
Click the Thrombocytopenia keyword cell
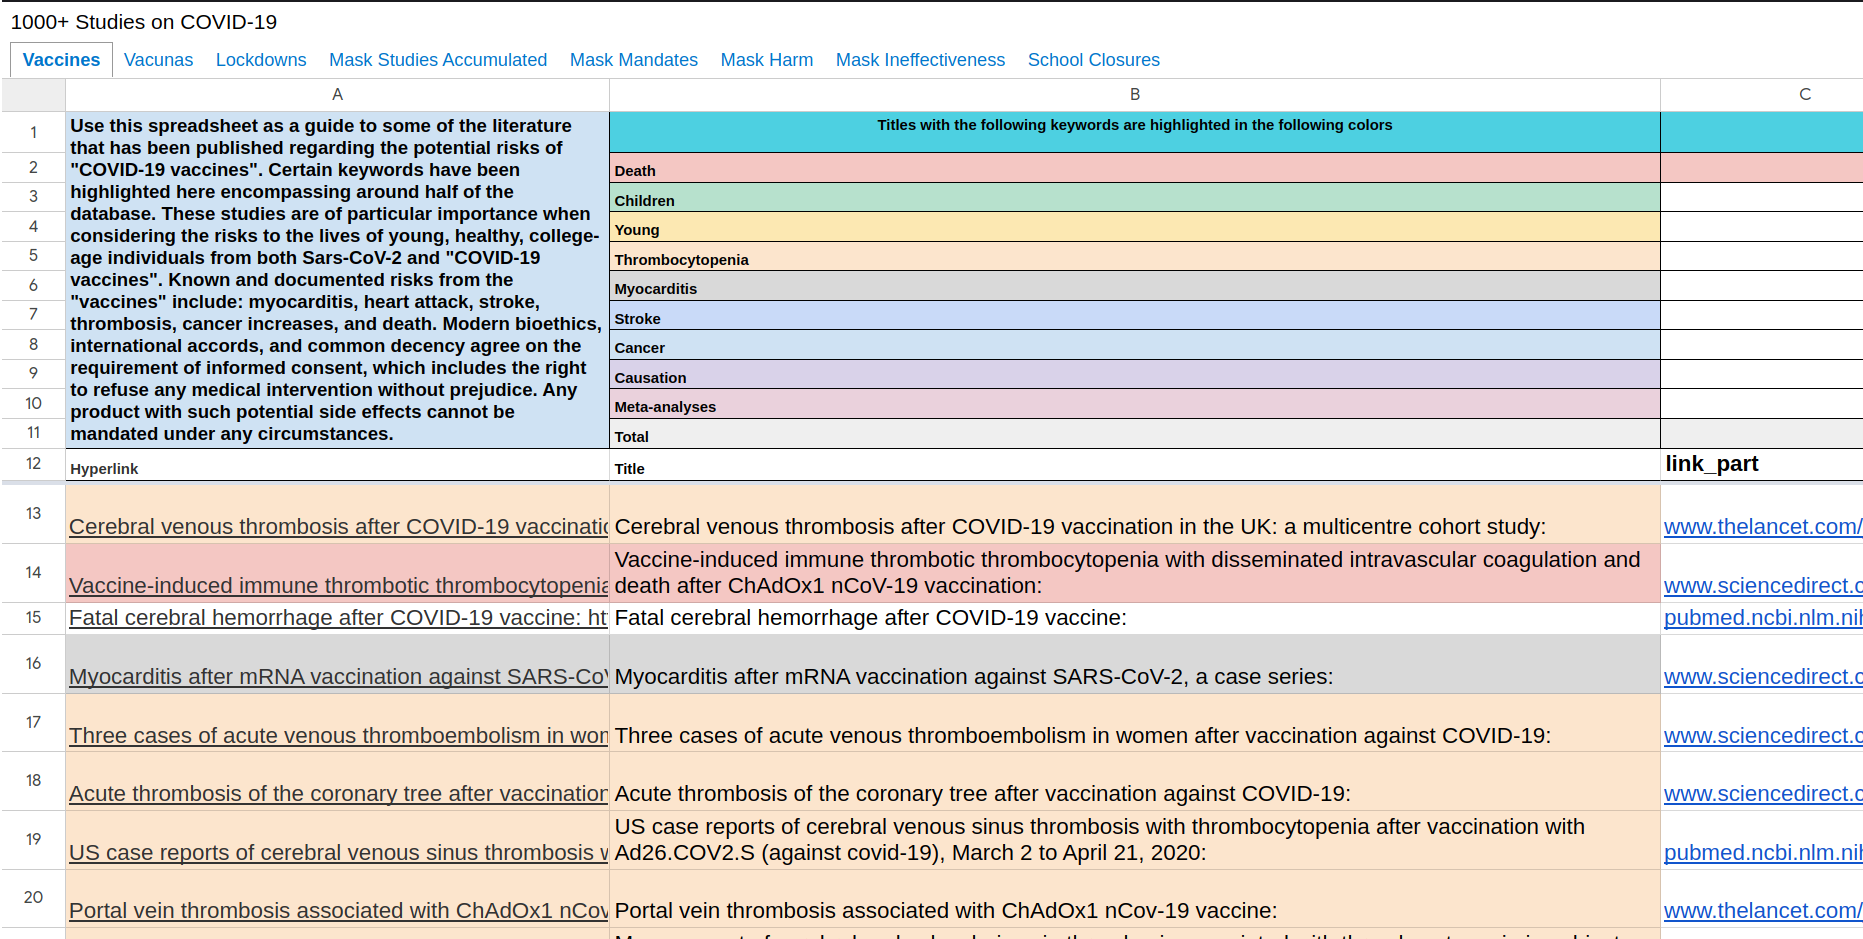[1135, 256]
